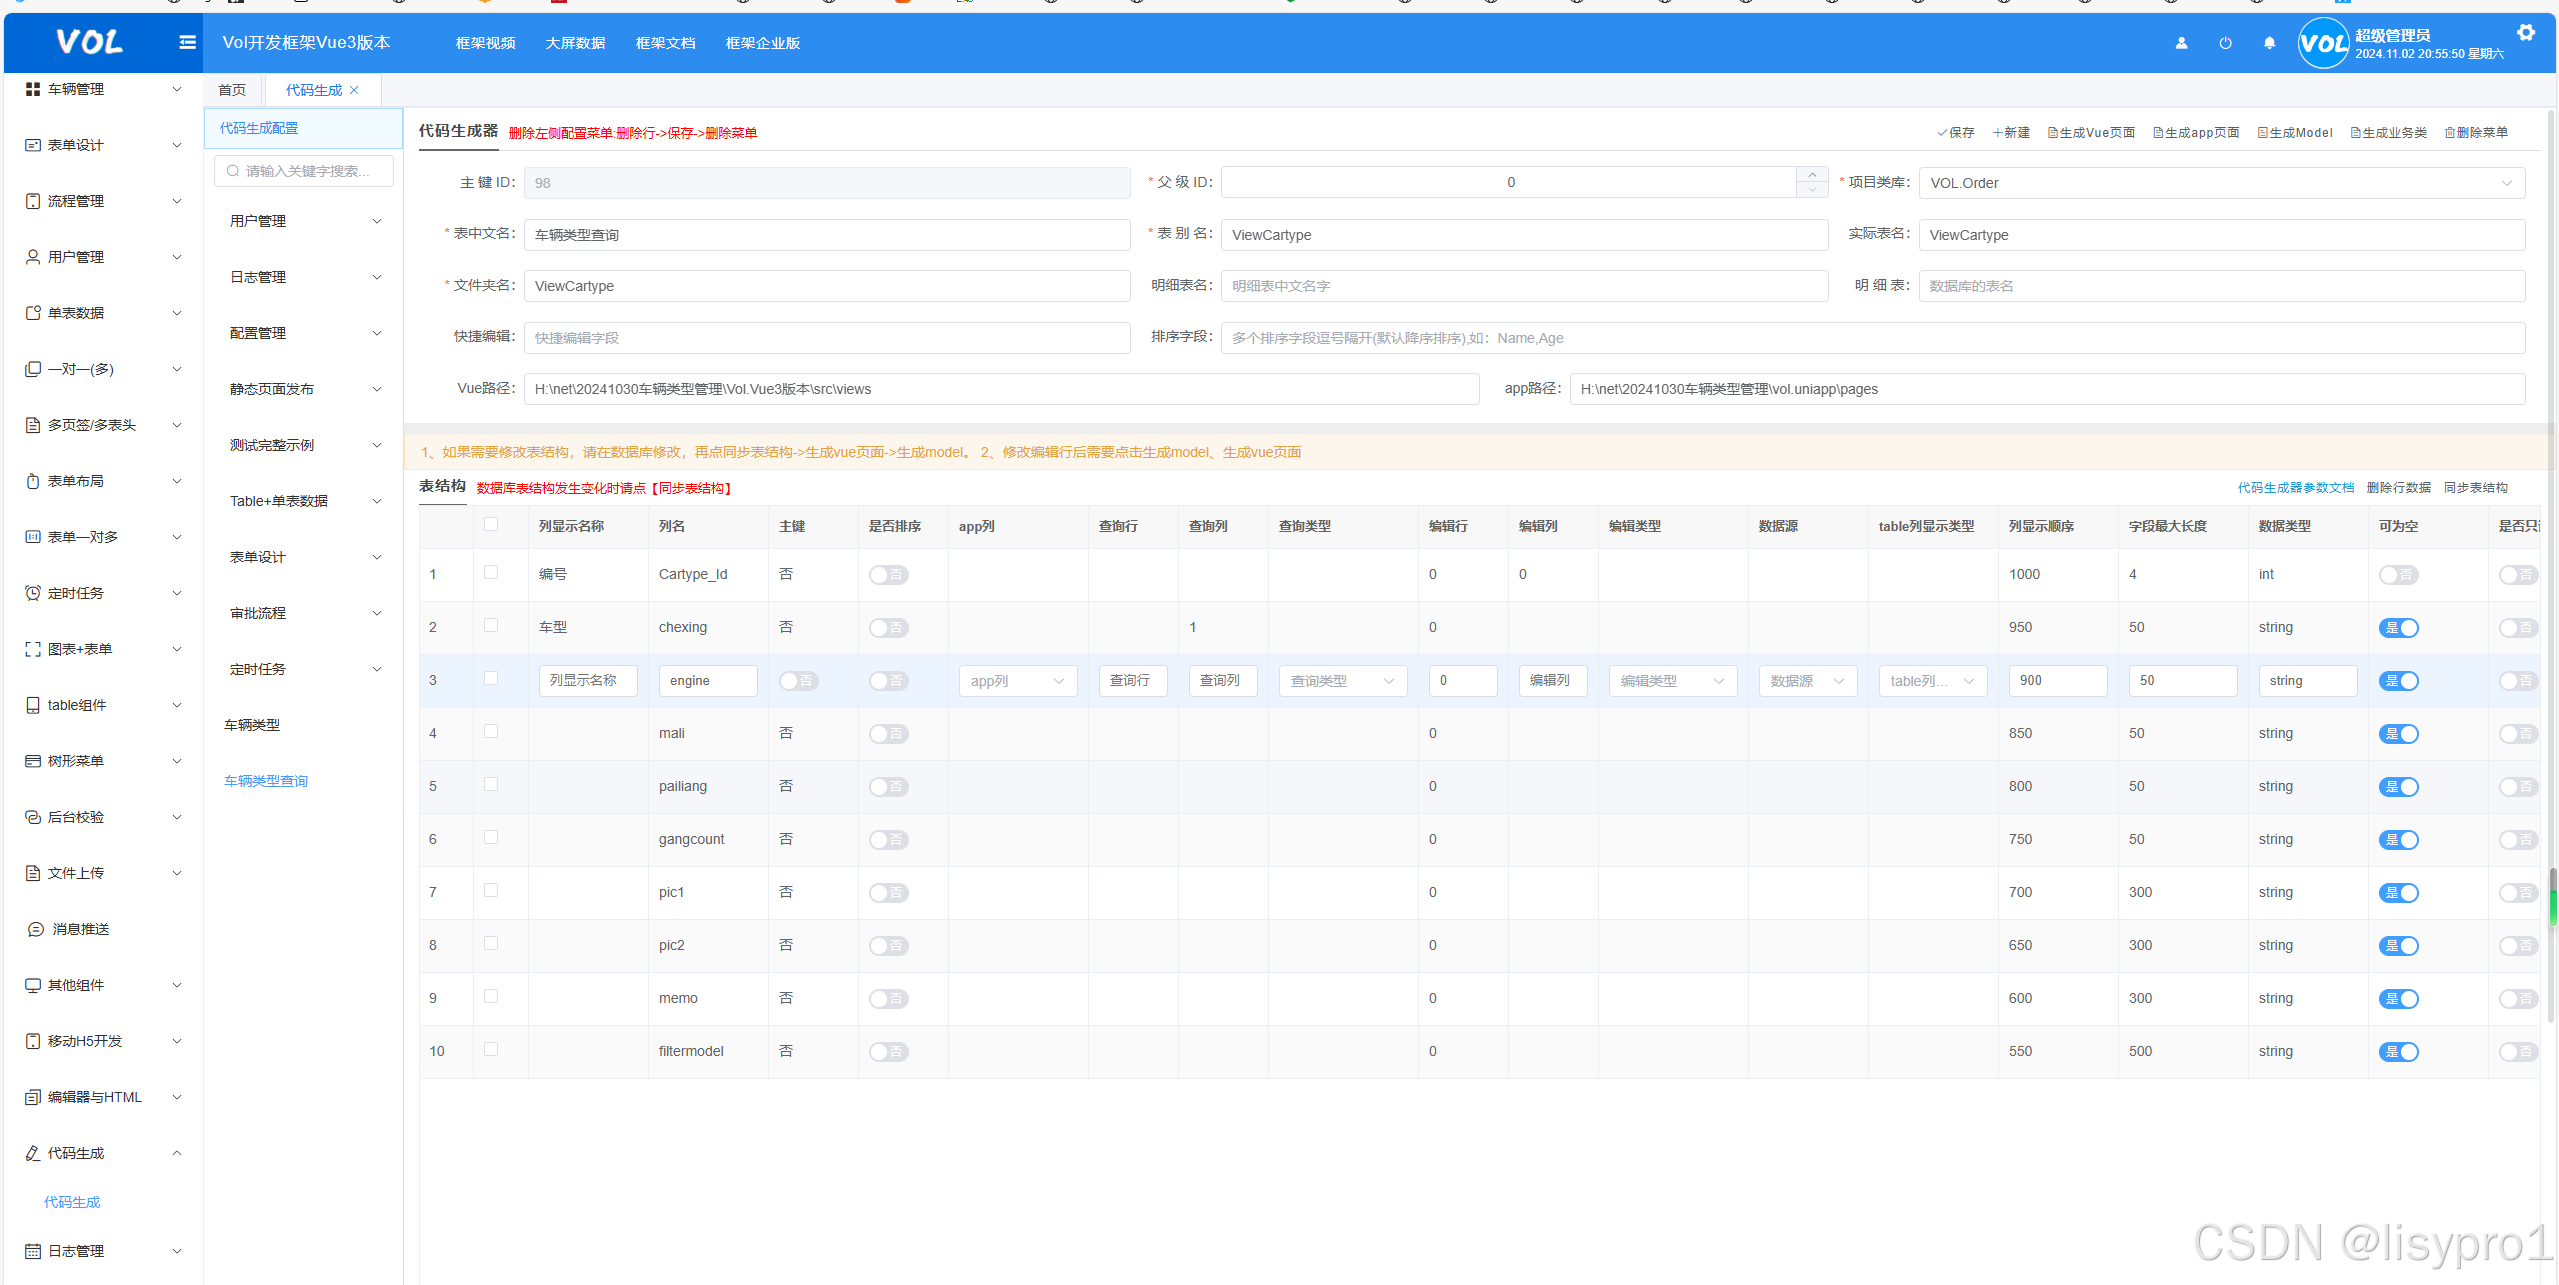Close the 代码生成 tab with X
The width and height of the screenshot is (2559, 1285).
click(x=354, y=90)
